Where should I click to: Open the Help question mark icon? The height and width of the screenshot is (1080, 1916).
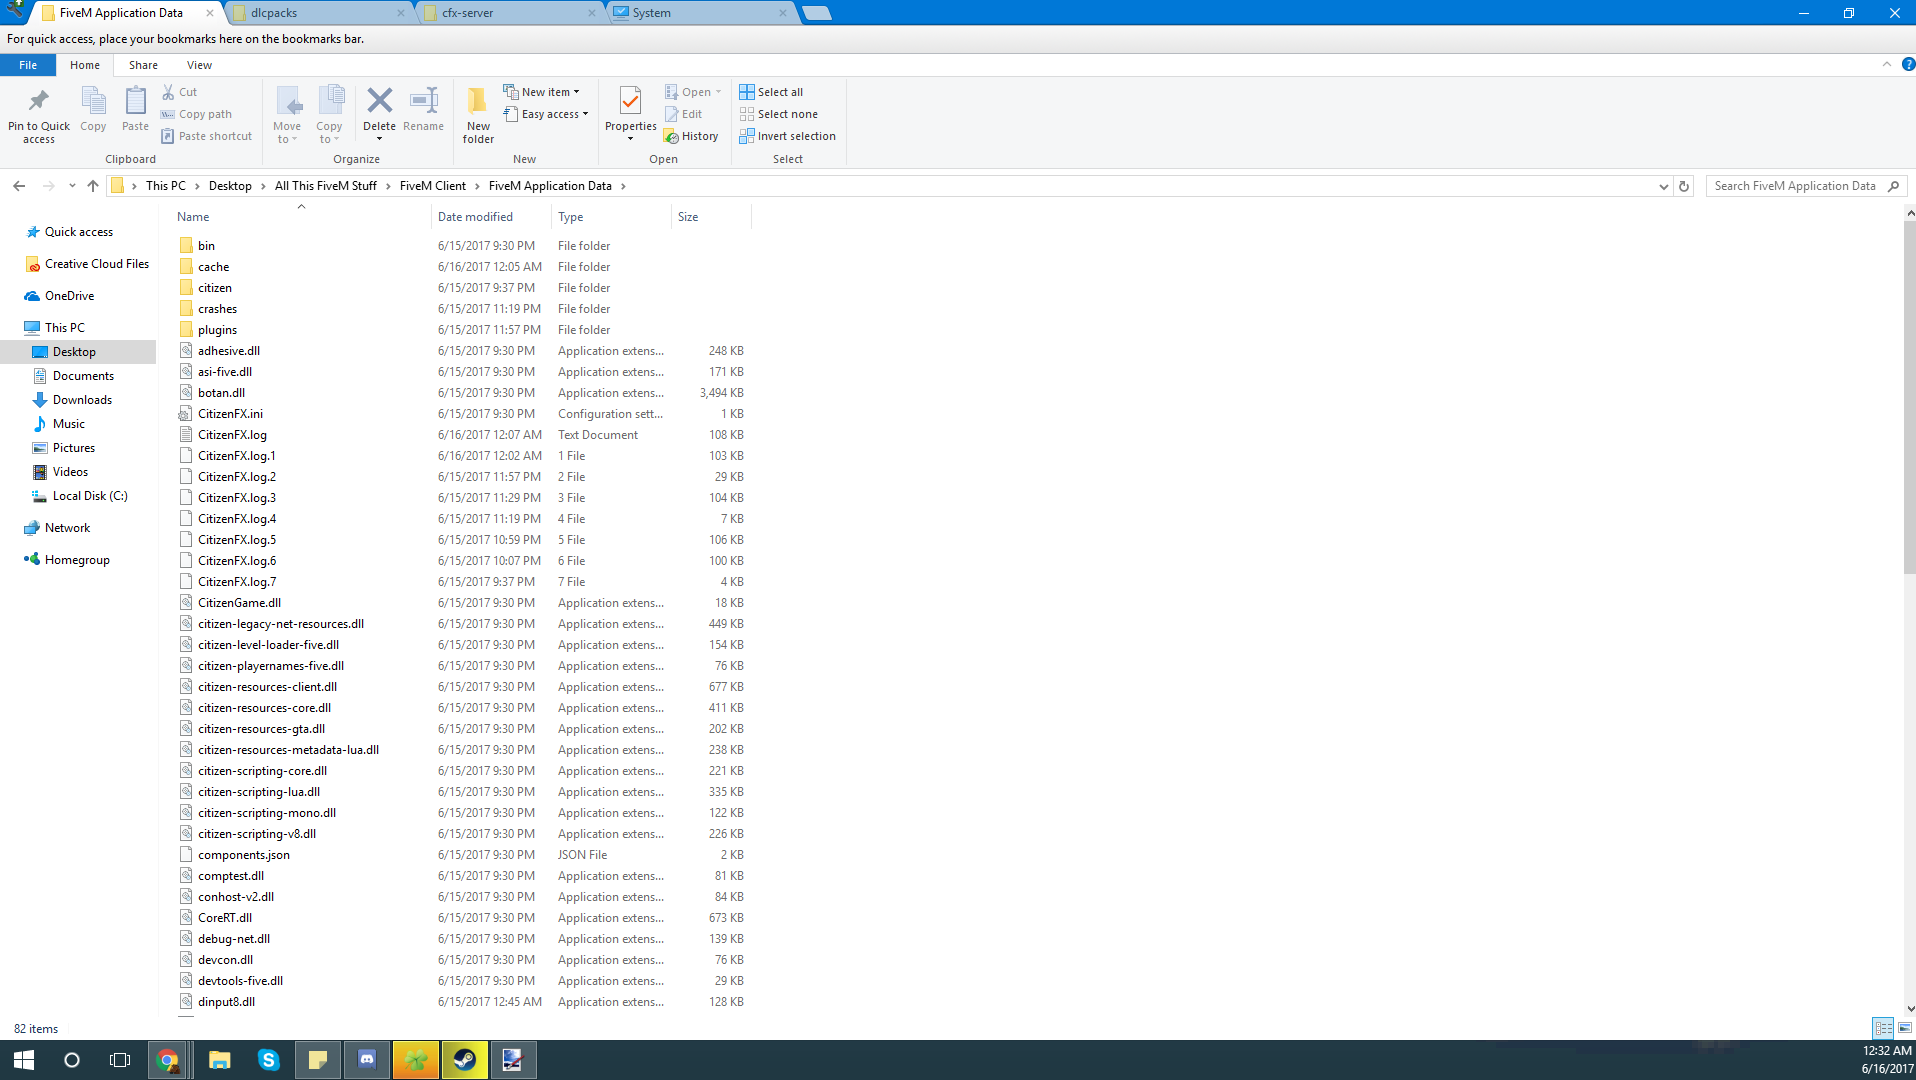pyautogui.click(x=1908, y=65)
